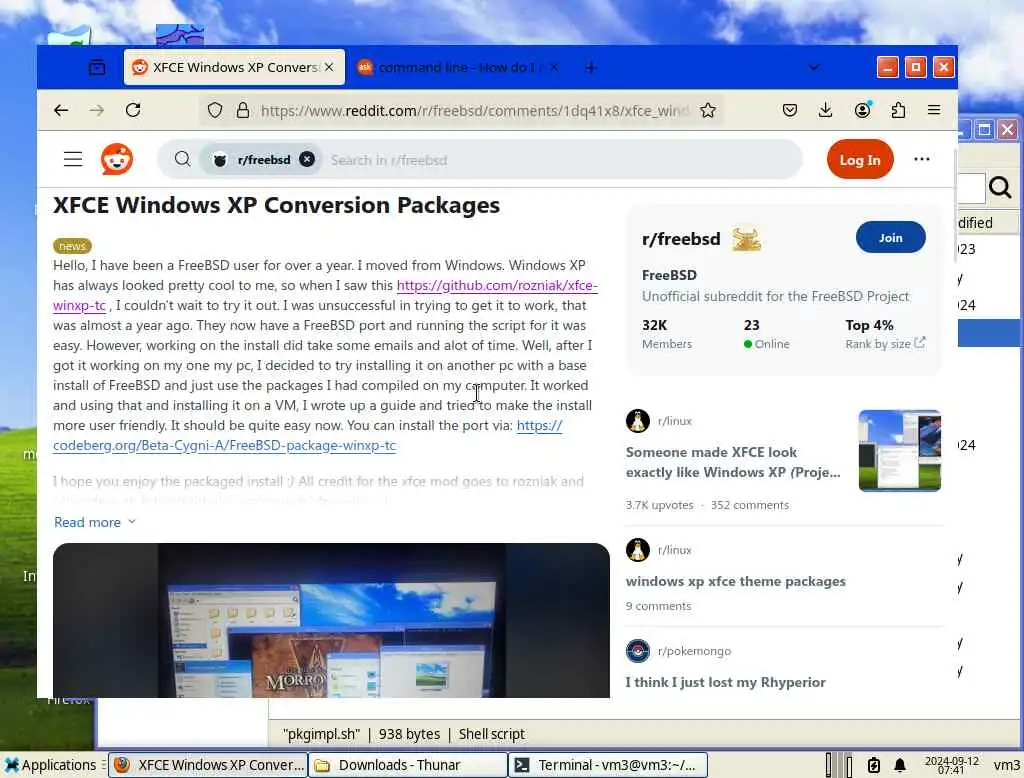Open 'windows xp xfce theme packages' post

point(735,581)
